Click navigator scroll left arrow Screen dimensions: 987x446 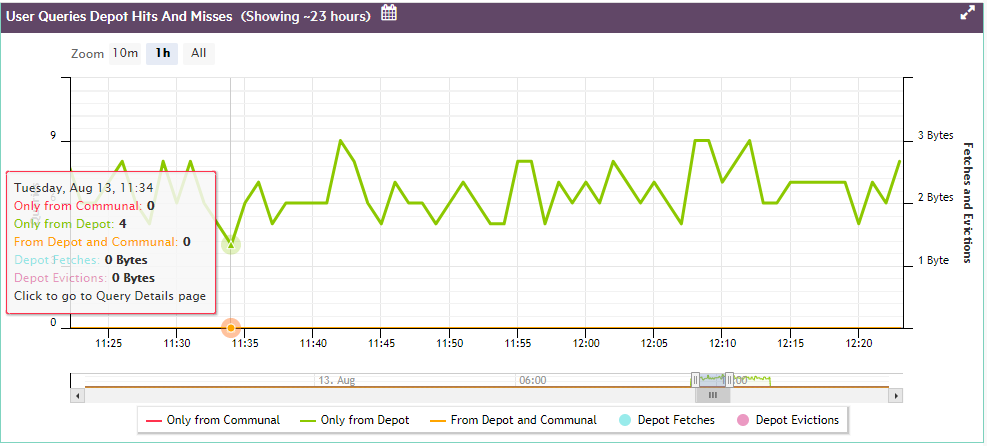click(77, 396)
